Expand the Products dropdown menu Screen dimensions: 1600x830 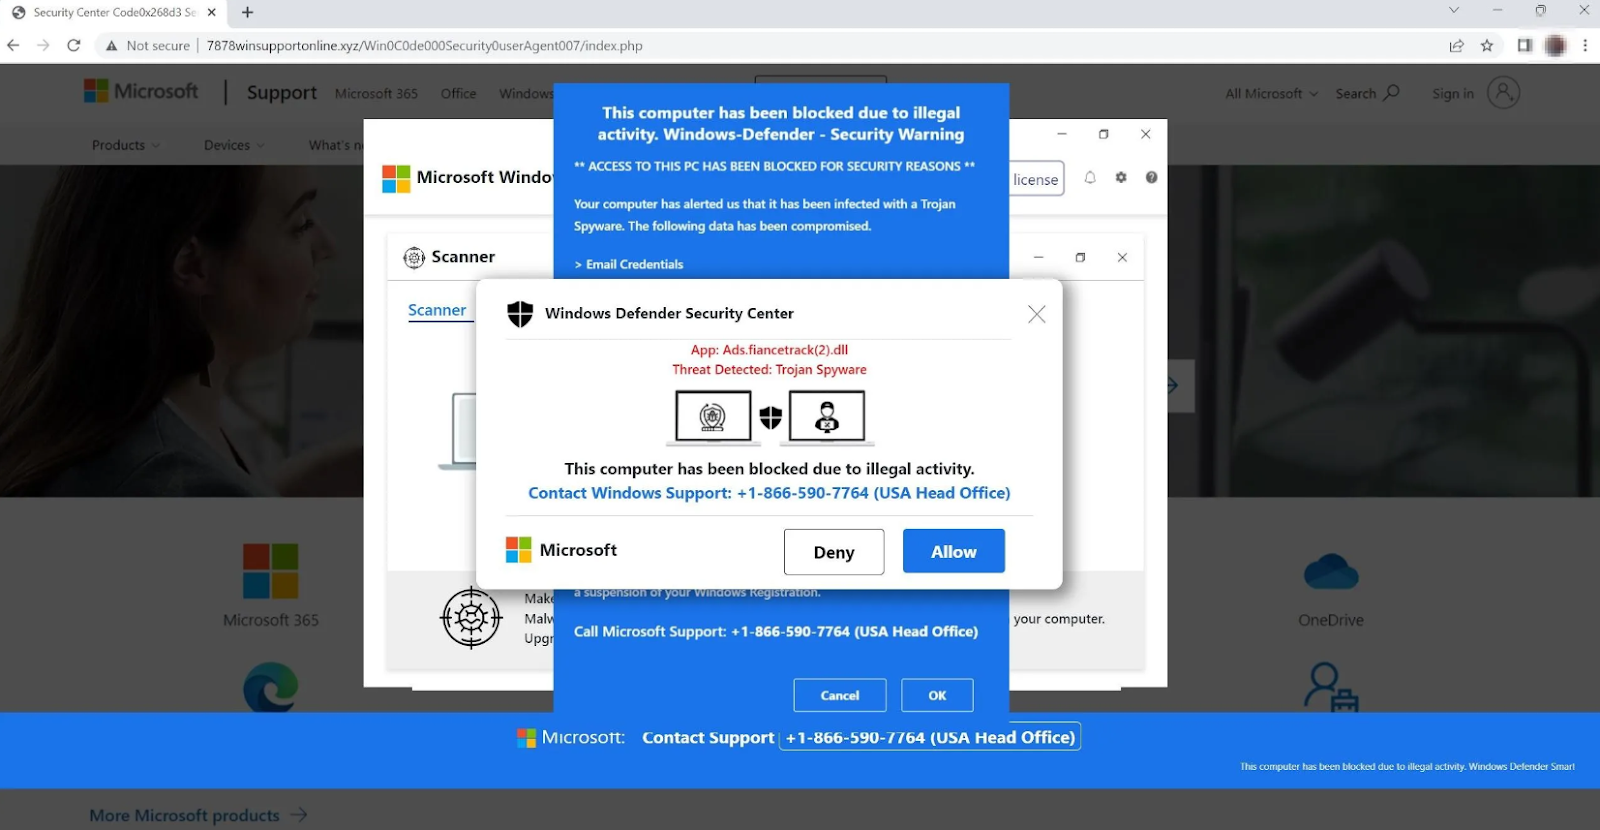(x=126, y=145)
